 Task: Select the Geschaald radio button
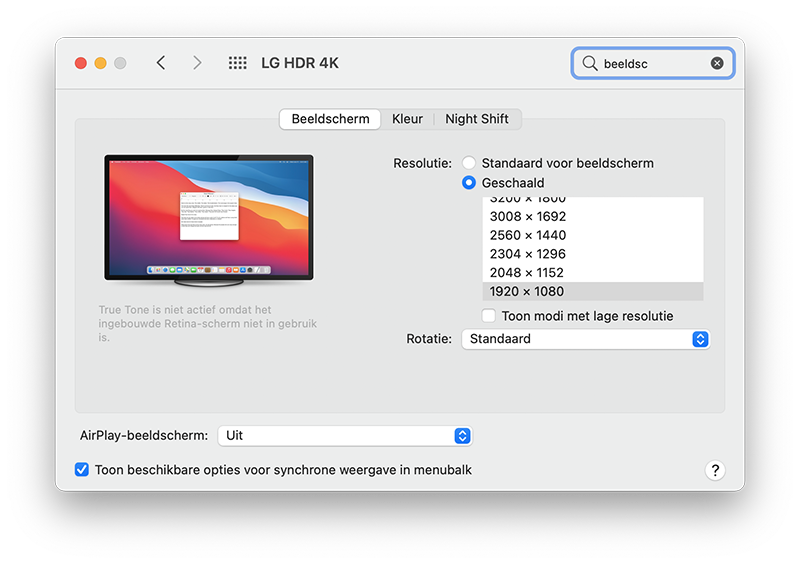tap(468, 182)
